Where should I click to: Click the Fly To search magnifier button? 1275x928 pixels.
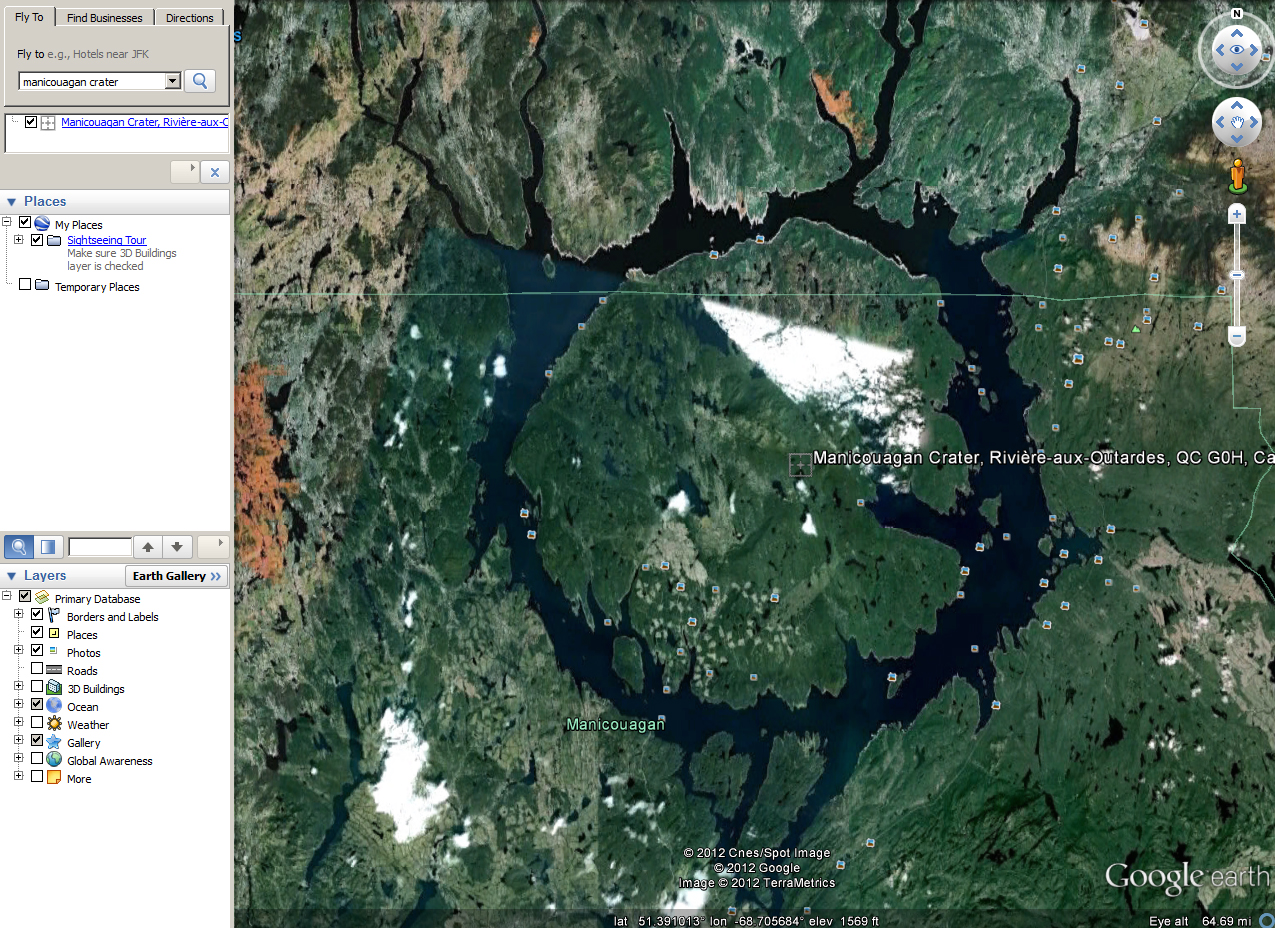pyautogui.click(x=199, y=81)
